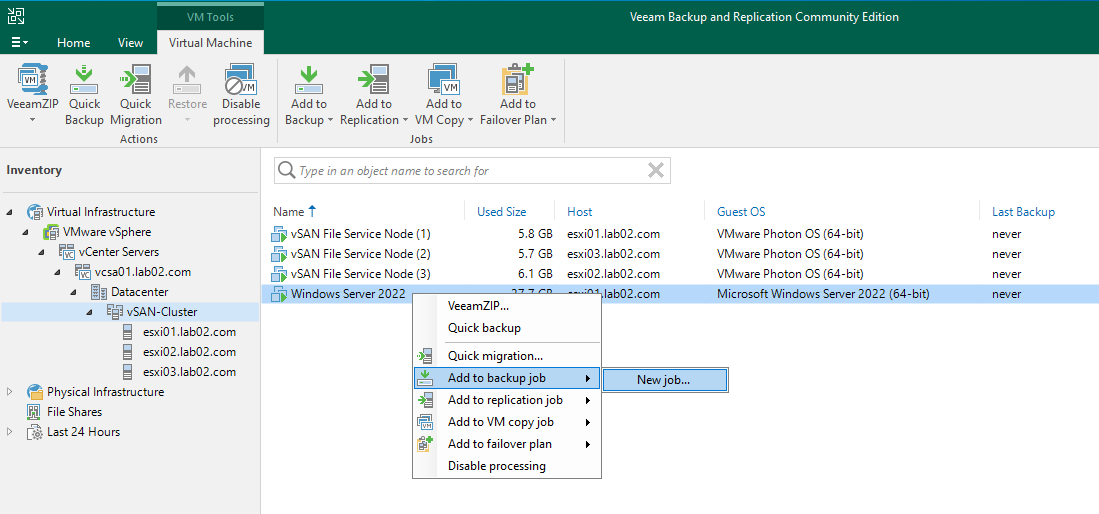The image size is (1099, 514).
Task: Click Add to Replication ribbon icon
Action: point(374,79)
